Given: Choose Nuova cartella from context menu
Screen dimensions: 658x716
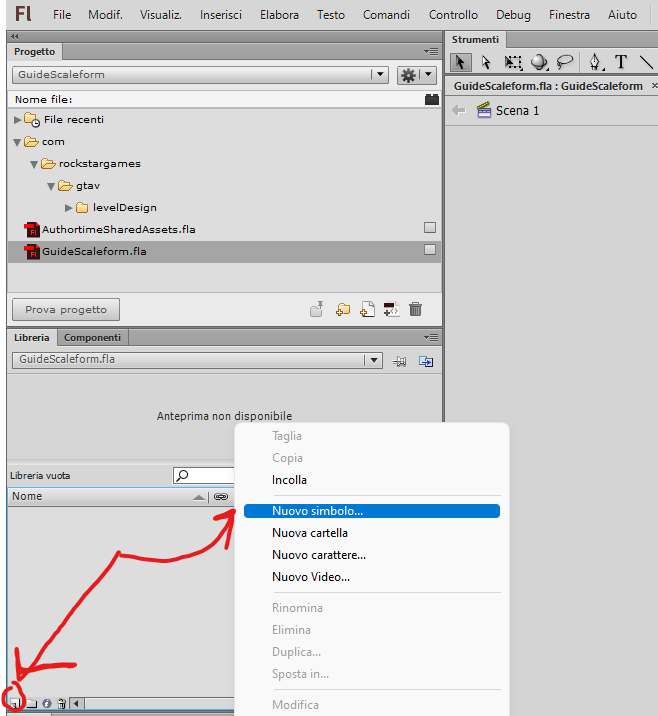Looking at the screenshot, I should tap(372, 533).
